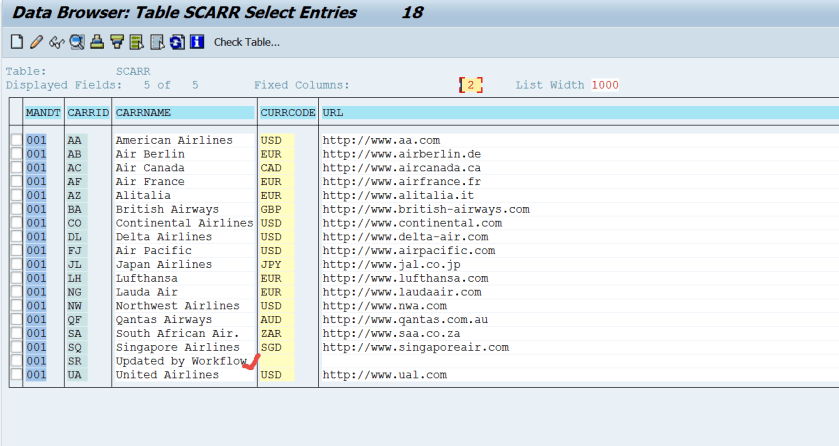The width and height of the screenshot is (839, 446).
Task: Click the http://www.british-airways.com URL
Action: coord(426,210)
